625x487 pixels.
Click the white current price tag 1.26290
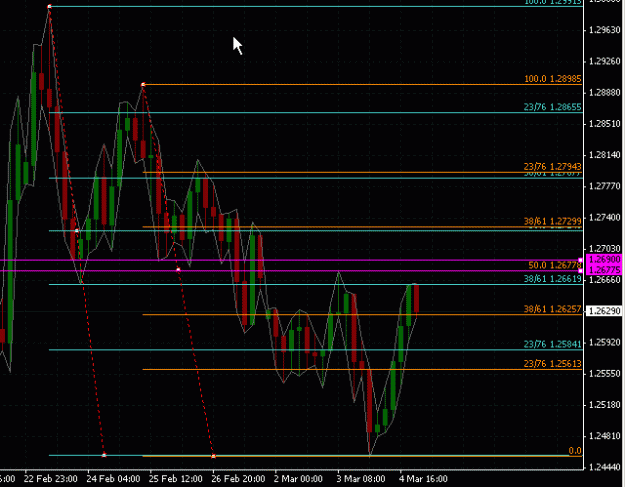tap(604, 311)
